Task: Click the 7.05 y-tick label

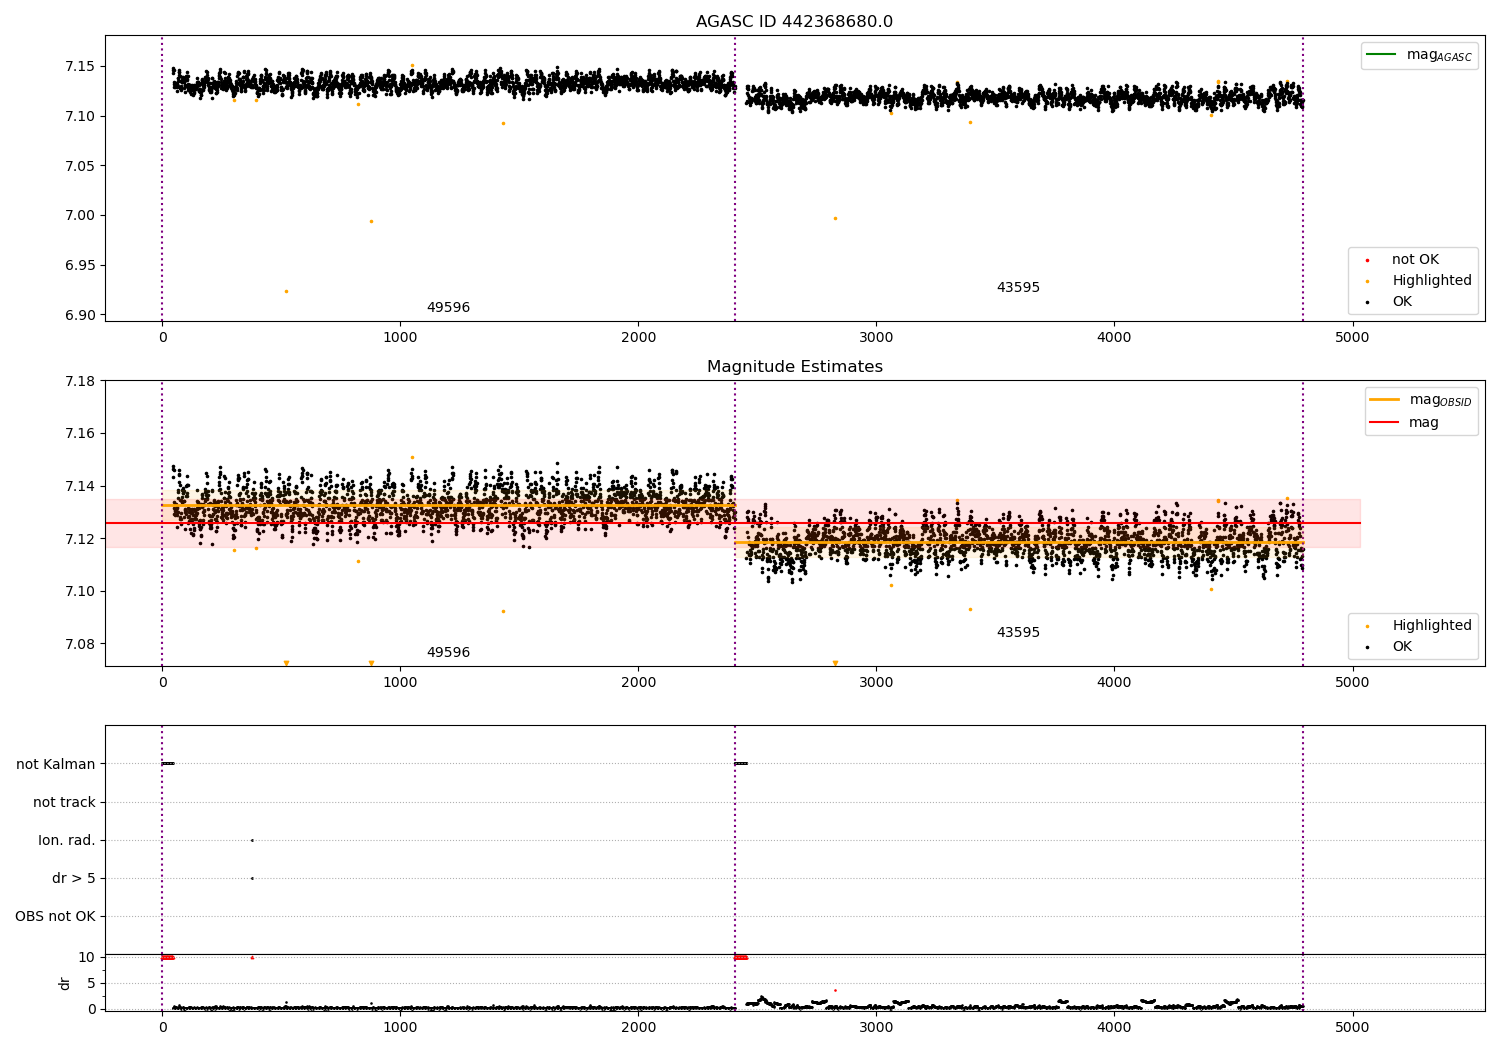Action: pyautogui.click(x=80, y=166)
